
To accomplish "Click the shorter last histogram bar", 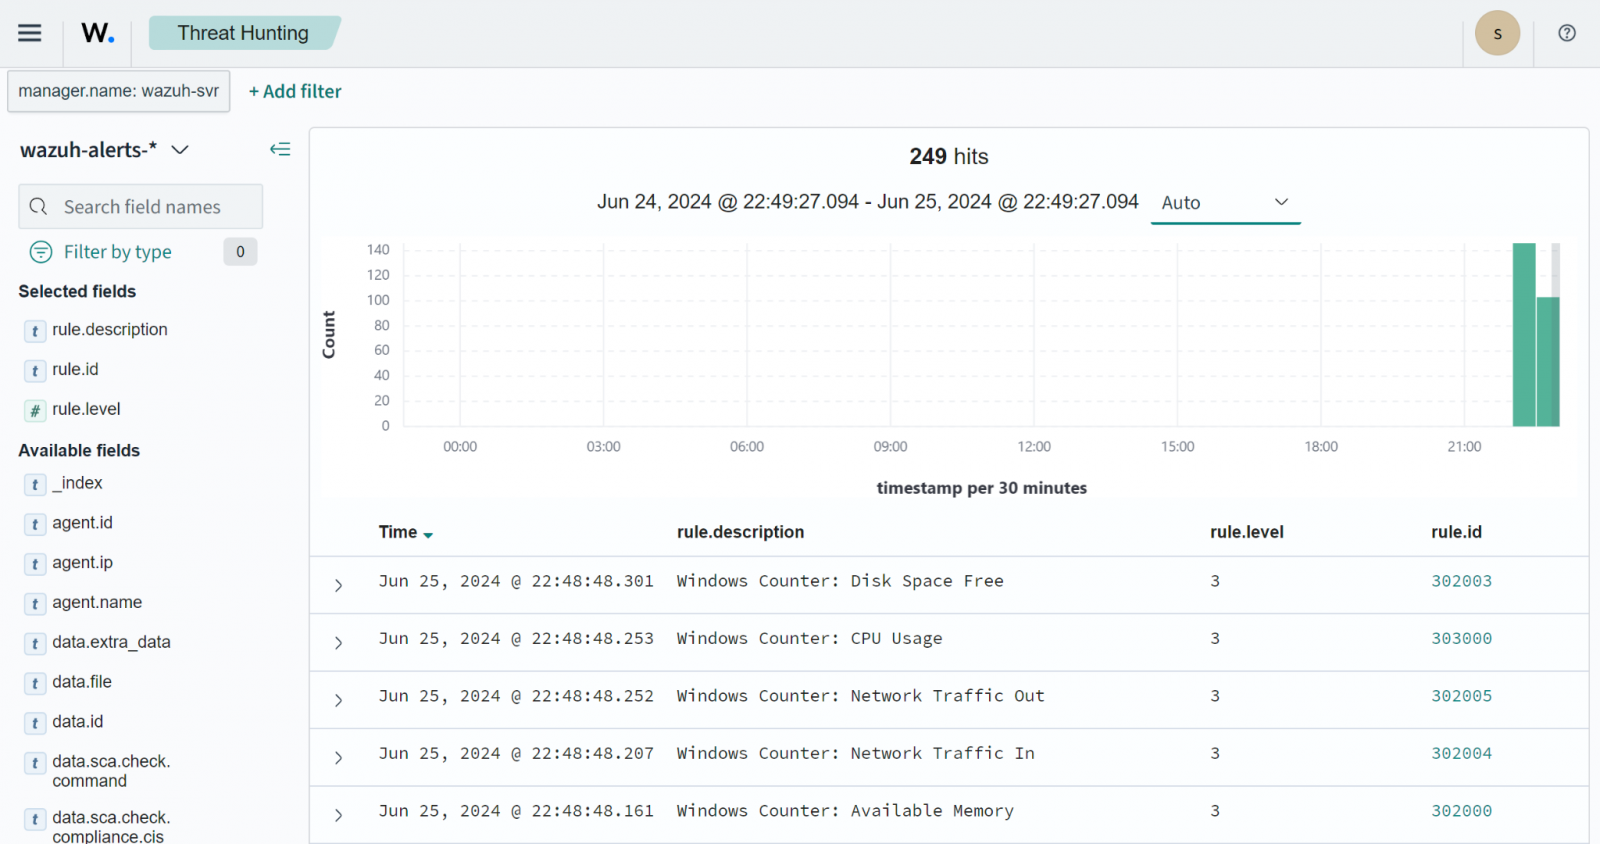I will [1548, 361].
